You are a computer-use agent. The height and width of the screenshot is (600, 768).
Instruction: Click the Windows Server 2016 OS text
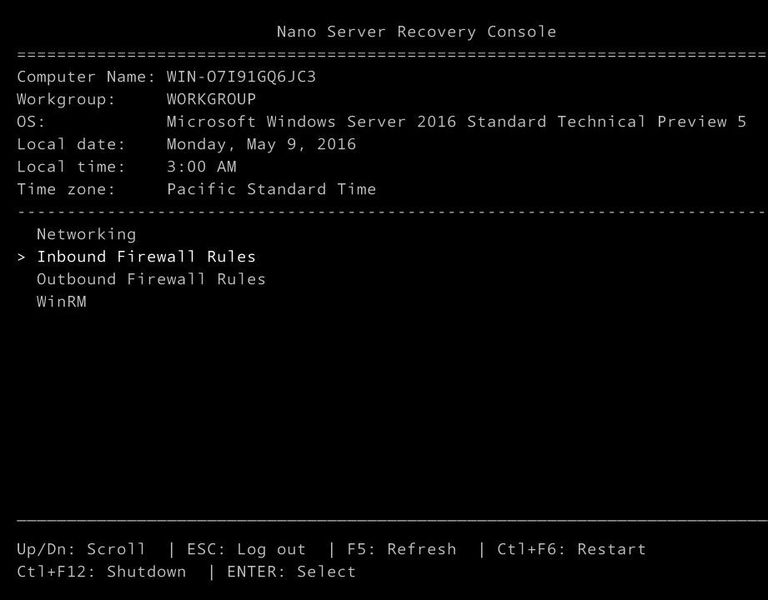456,121
